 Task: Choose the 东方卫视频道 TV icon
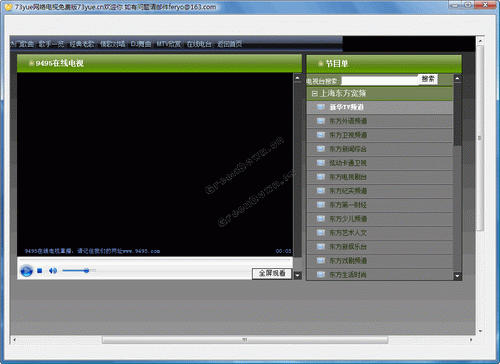point(321,135)
